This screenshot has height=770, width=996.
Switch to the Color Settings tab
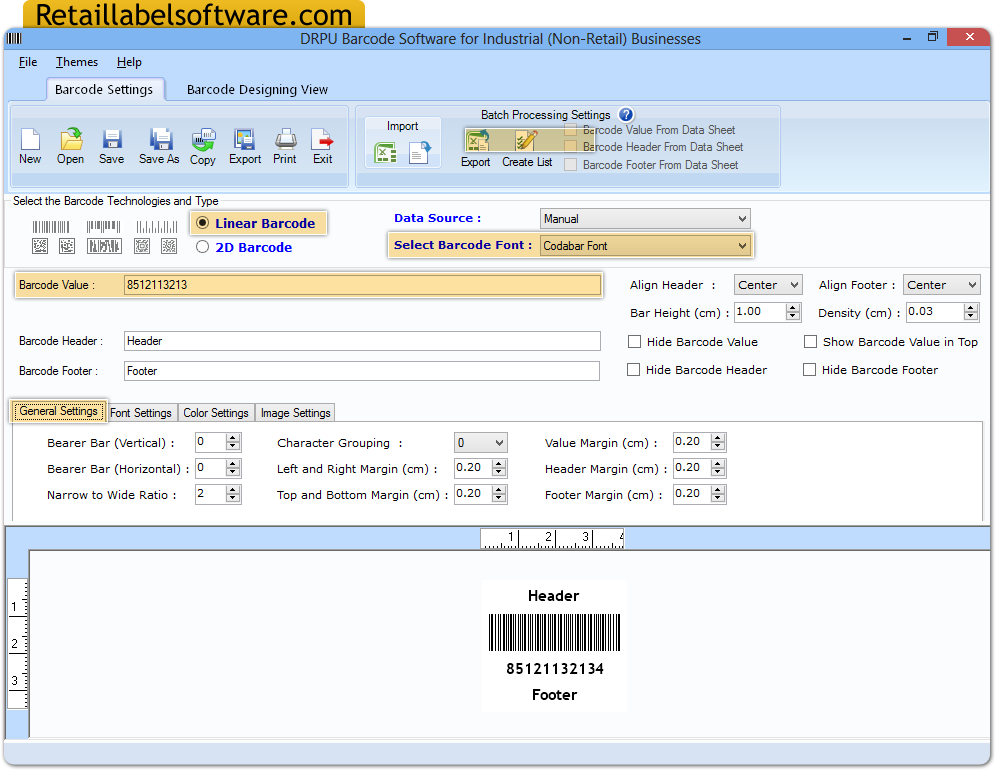click(215, 412)
